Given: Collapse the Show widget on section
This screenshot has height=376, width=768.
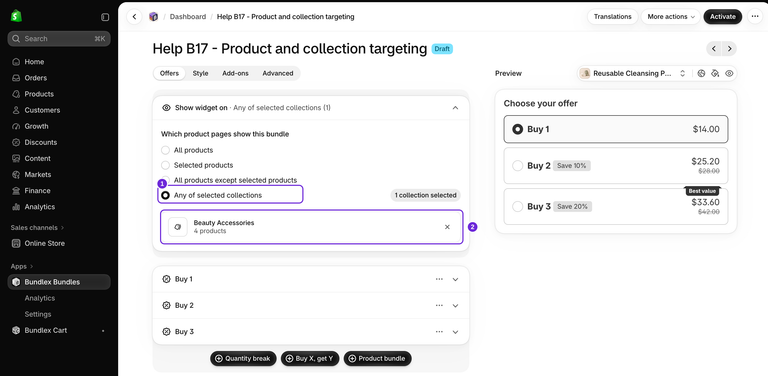Looking at the screenshot, I should (x=455, y=108).
